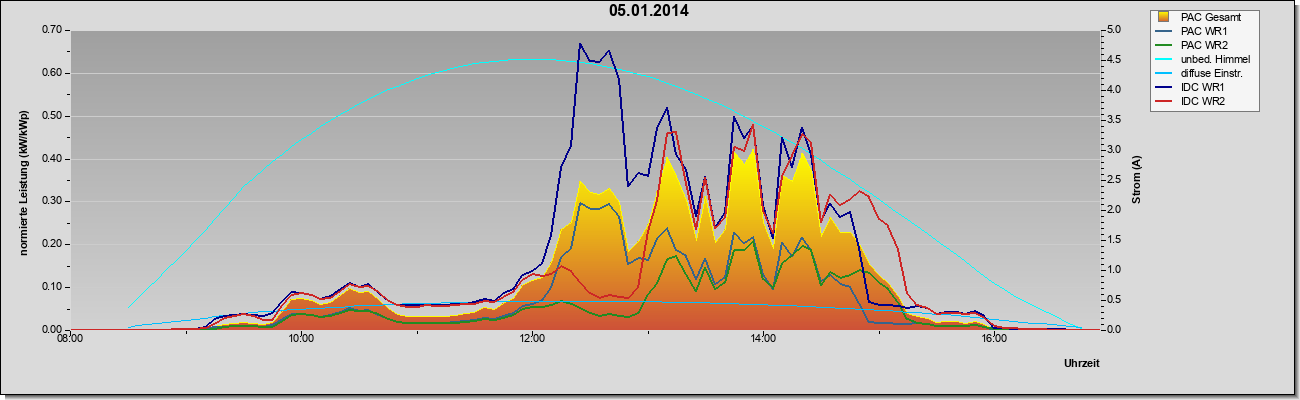Click the 08:00 tick on time axis
The height and width of the screenshot is (400, 1300).
(x=70, y=340)
